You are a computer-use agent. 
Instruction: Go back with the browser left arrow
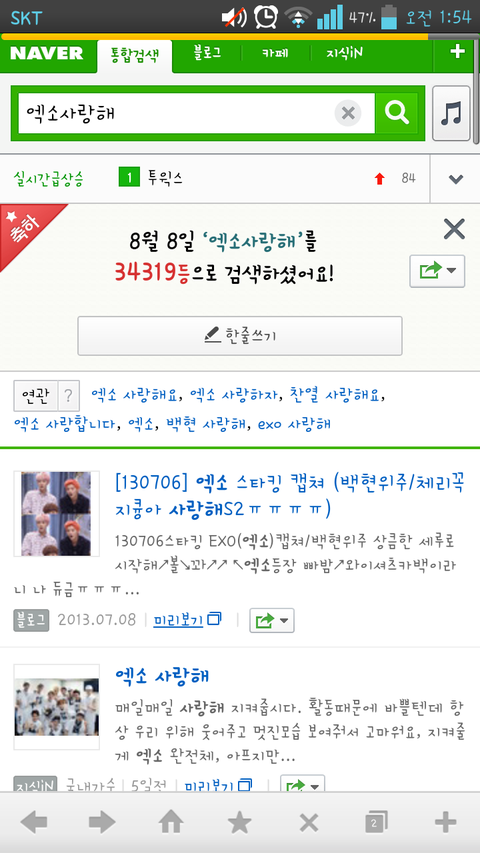click(34, 822)
